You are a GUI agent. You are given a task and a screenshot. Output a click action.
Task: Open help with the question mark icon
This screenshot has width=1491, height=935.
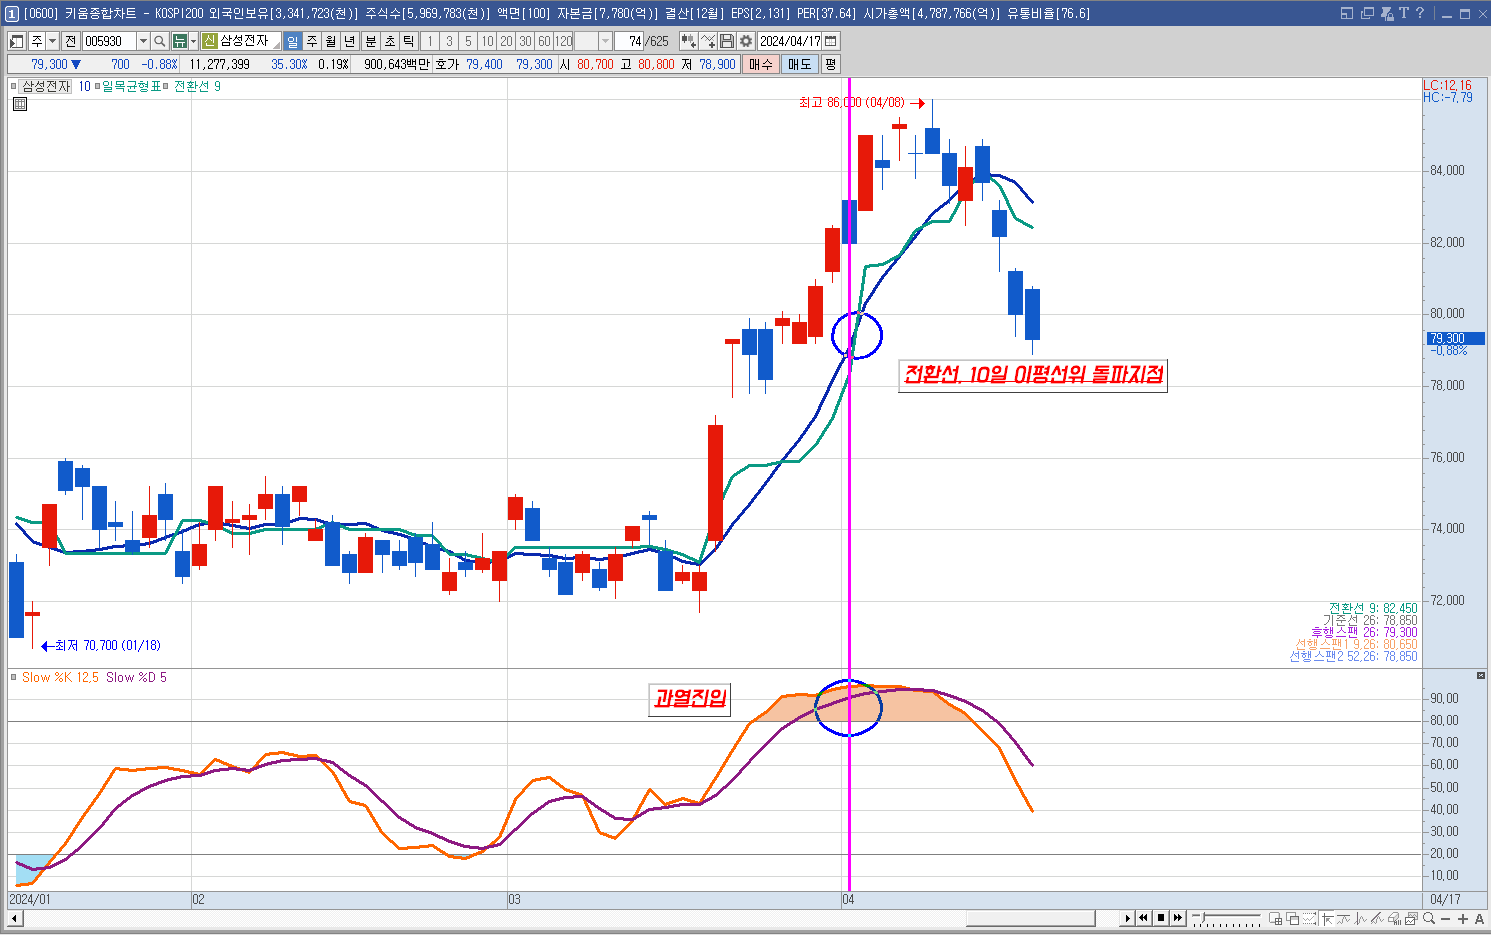pyautogui.click(x=1419, y=13)
